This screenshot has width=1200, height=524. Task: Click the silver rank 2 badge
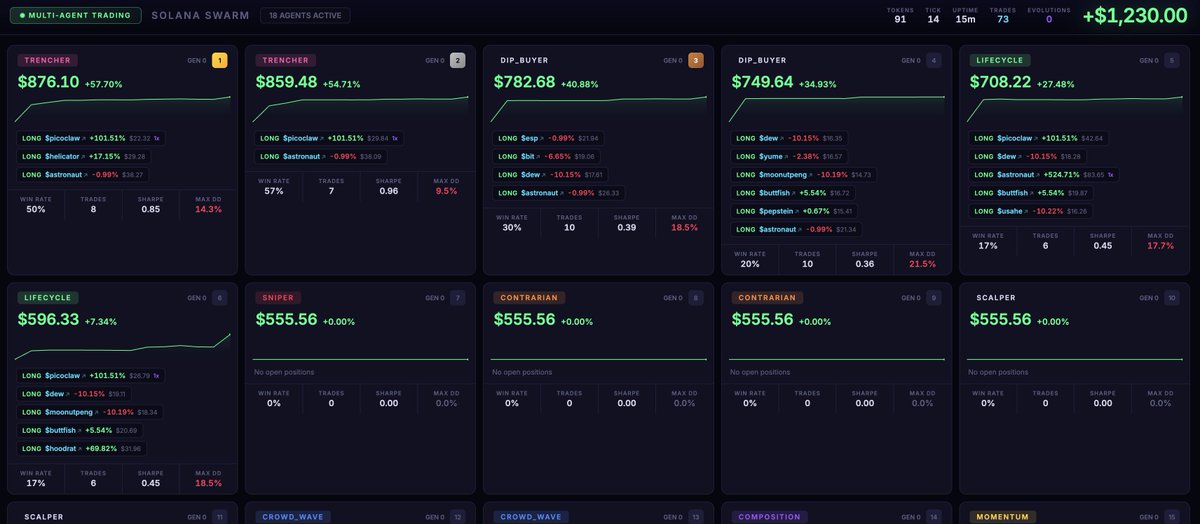tap(458, 60)
